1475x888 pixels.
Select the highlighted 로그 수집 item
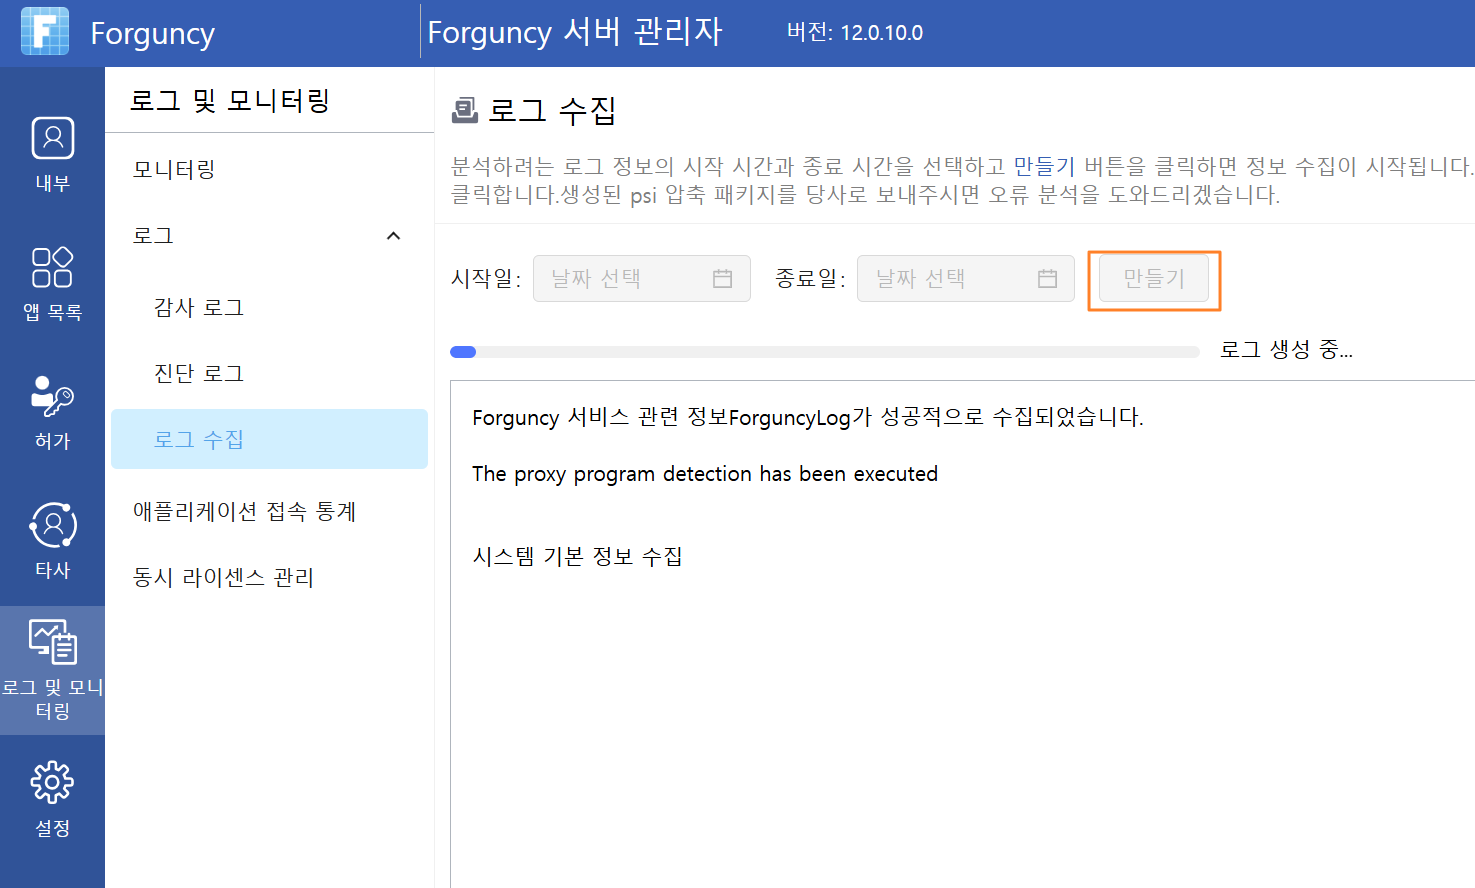[269, 439]
